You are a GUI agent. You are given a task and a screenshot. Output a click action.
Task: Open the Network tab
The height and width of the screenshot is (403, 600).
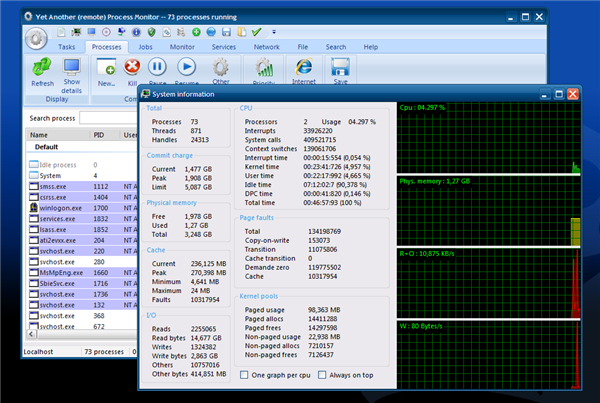pos(267,47)
